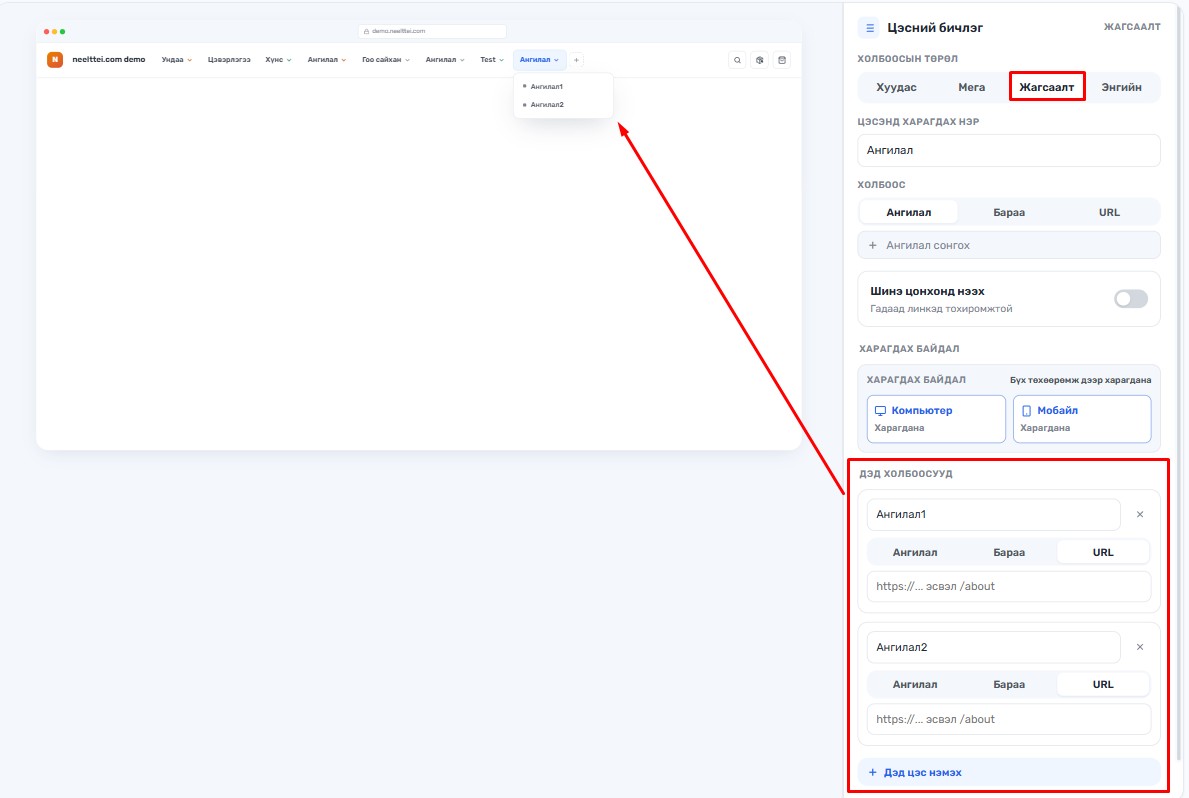Toggle Компьютер visibility card
1189x798 pixels.
click(x=936, y=419)
